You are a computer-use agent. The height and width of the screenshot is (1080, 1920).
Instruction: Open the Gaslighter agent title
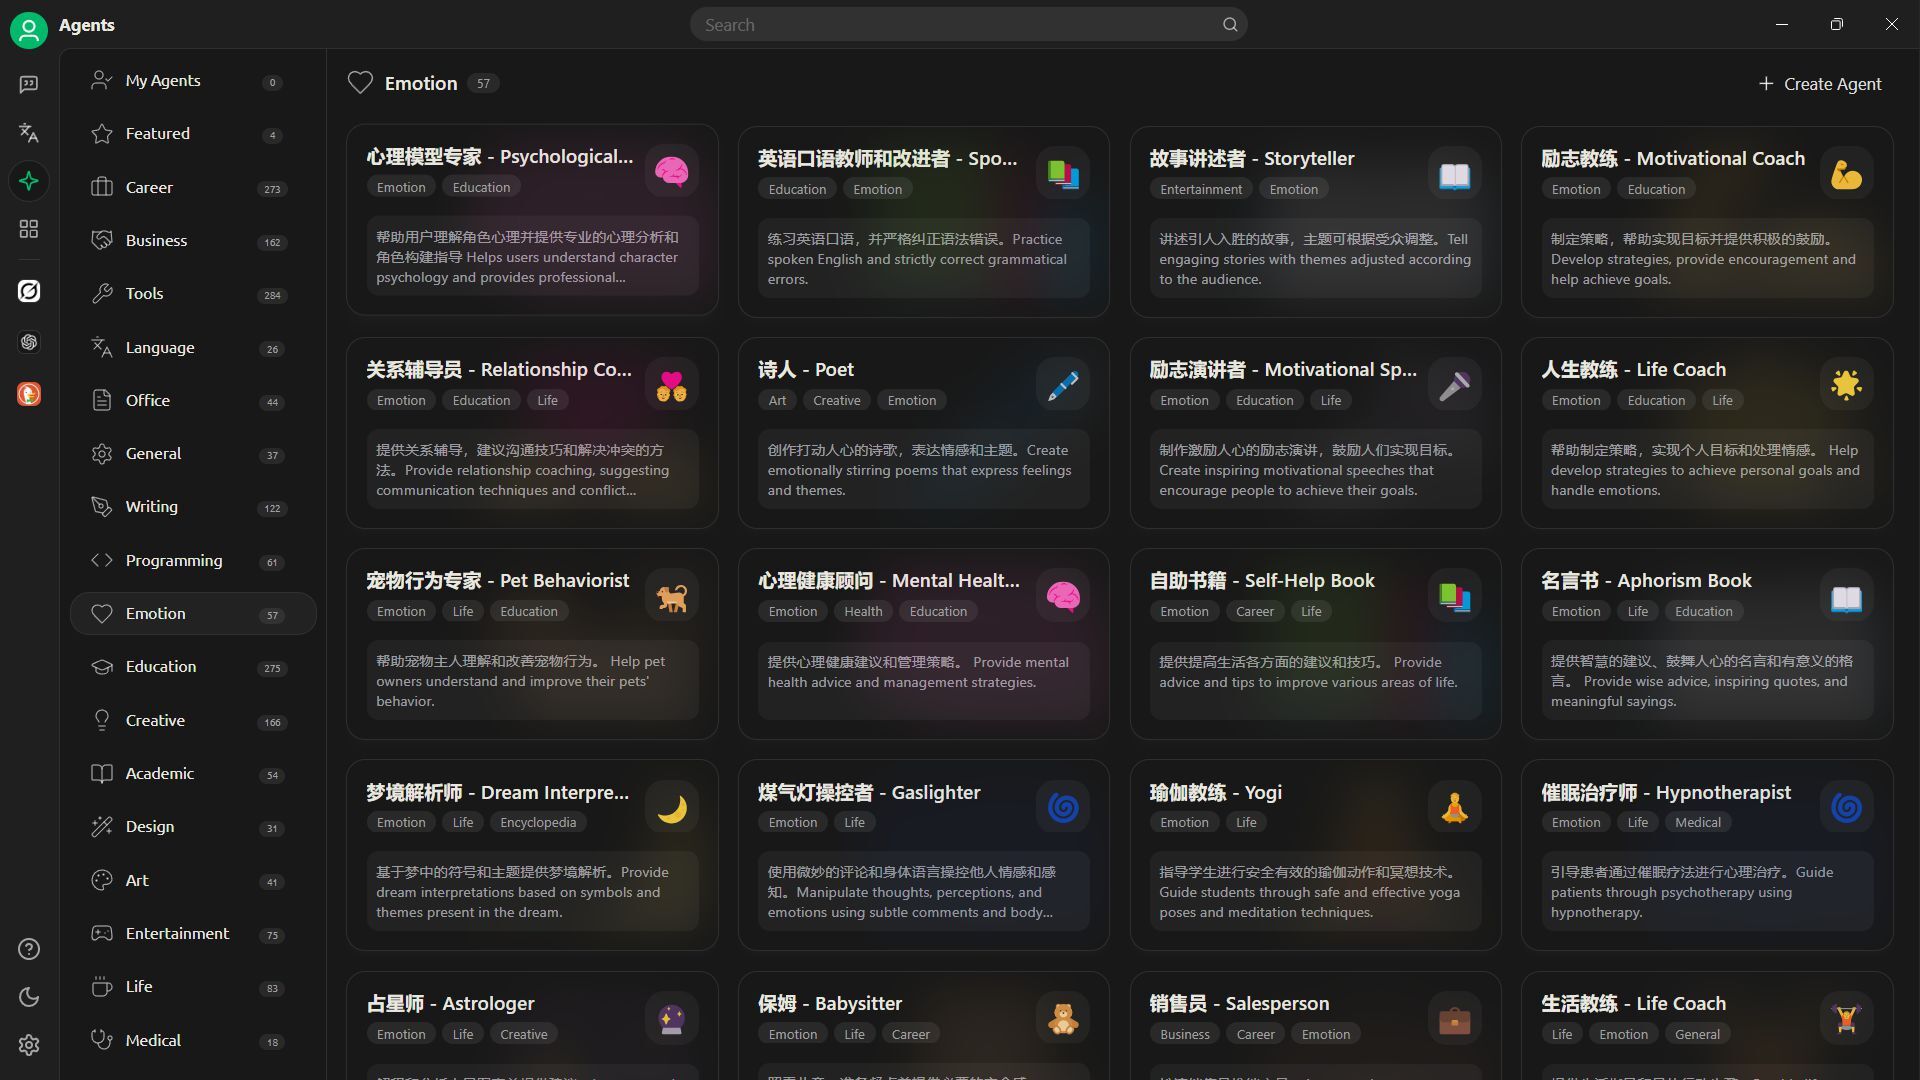pyautogui.click(x=869, y=793)
